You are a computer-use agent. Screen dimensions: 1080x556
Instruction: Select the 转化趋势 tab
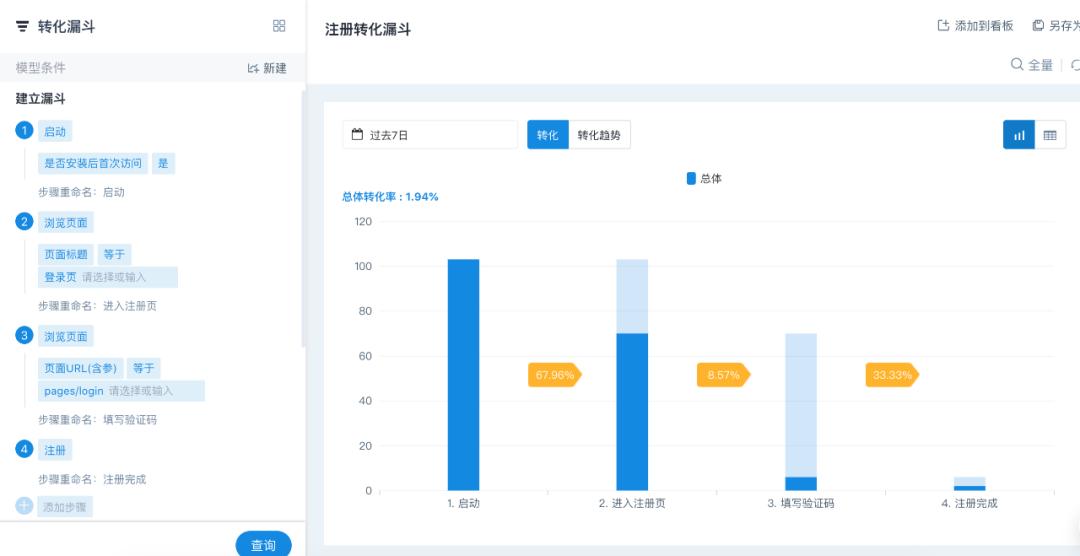click(x=599, y=135)
